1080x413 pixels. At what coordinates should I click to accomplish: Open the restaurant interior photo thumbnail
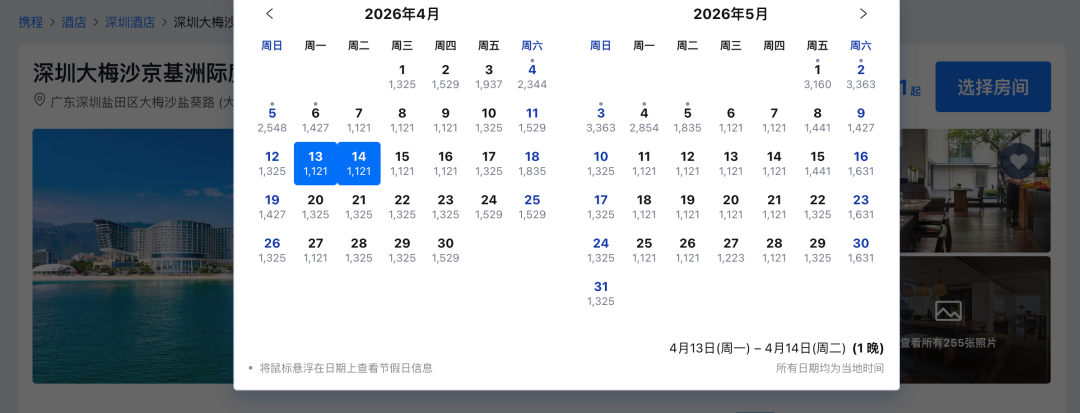(975, 191)
